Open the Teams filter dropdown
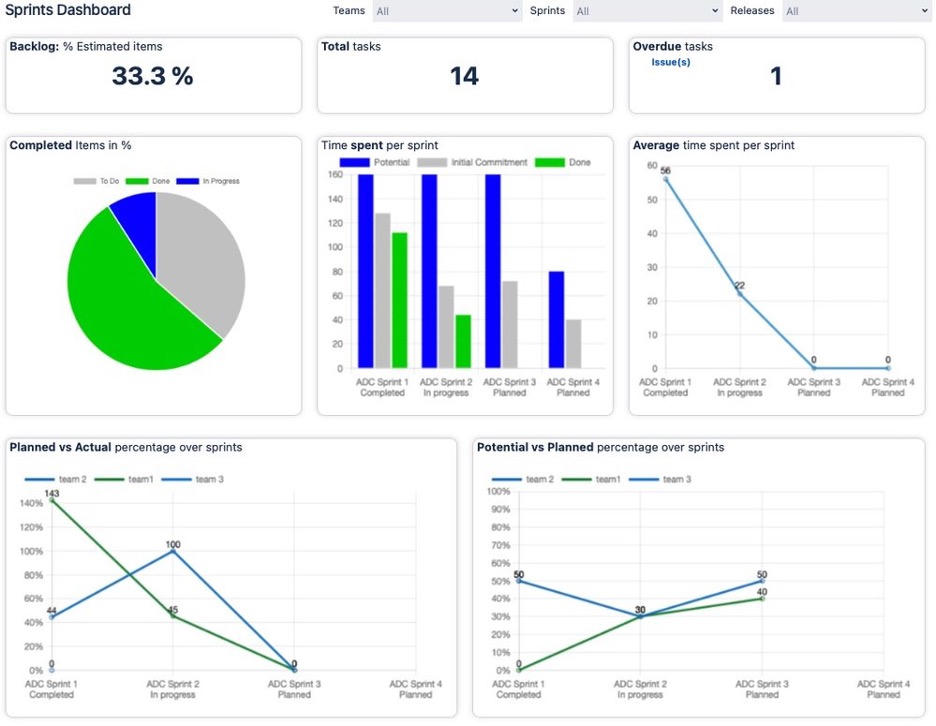This screenshot has height=726, width=936. tap(447, 11)
